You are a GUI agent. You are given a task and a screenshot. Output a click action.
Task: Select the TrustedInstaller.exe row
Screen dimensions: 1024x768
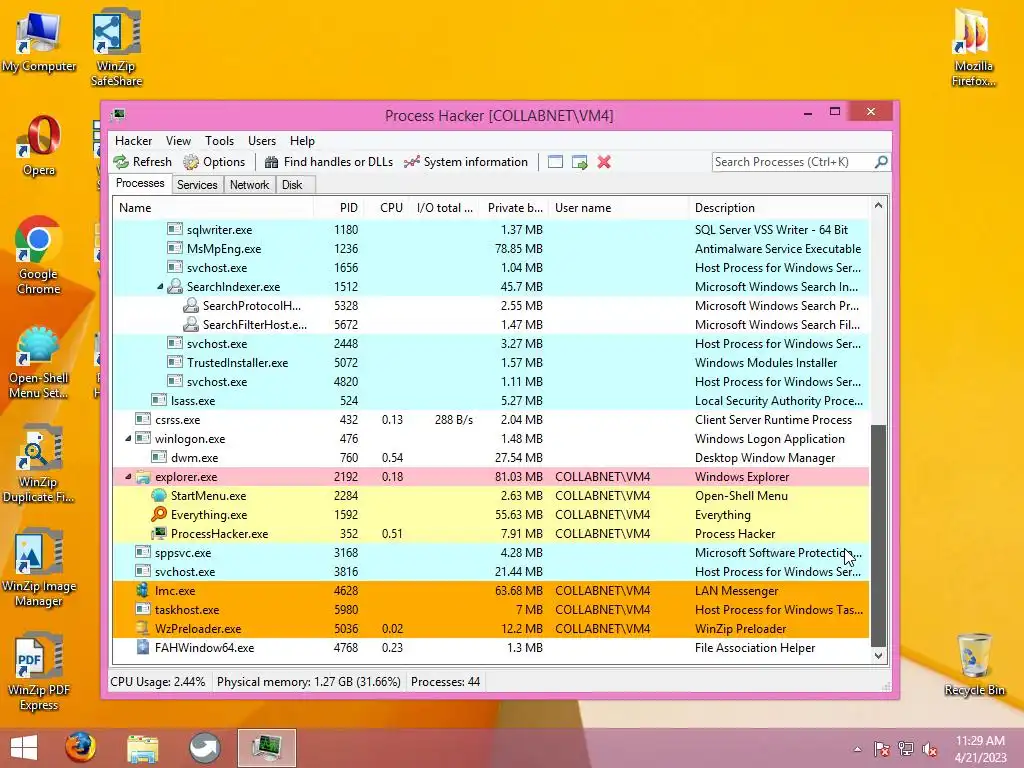coord(490,362)
